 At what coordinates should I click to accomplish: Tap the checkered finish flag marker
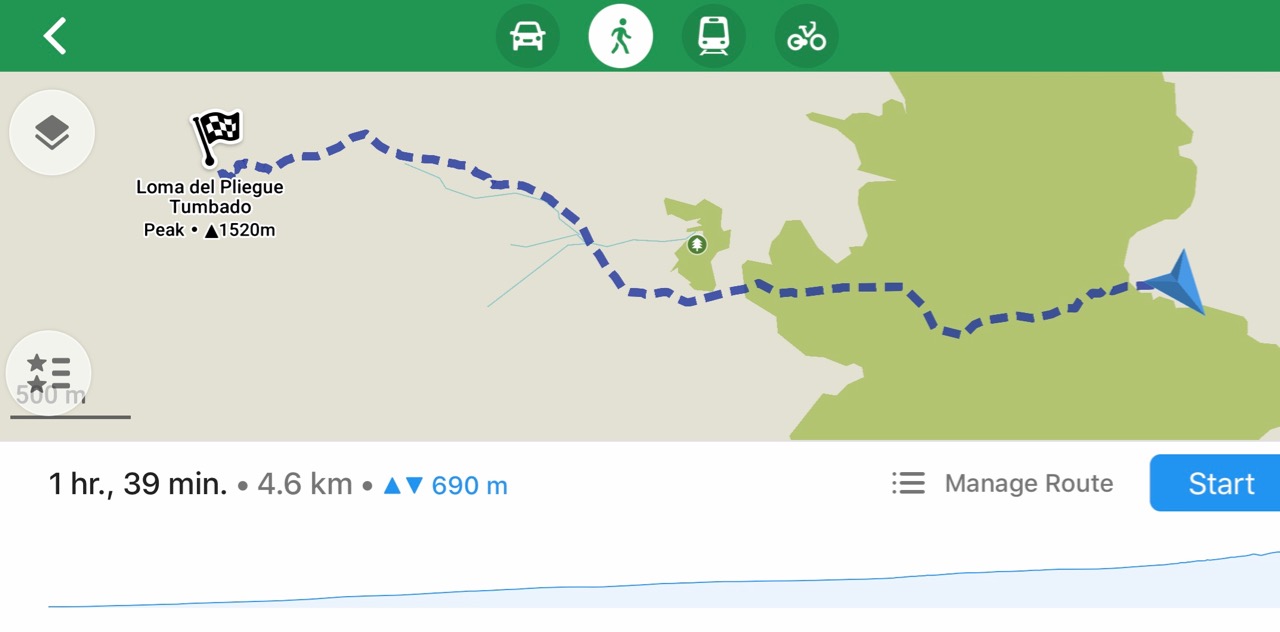216,134
